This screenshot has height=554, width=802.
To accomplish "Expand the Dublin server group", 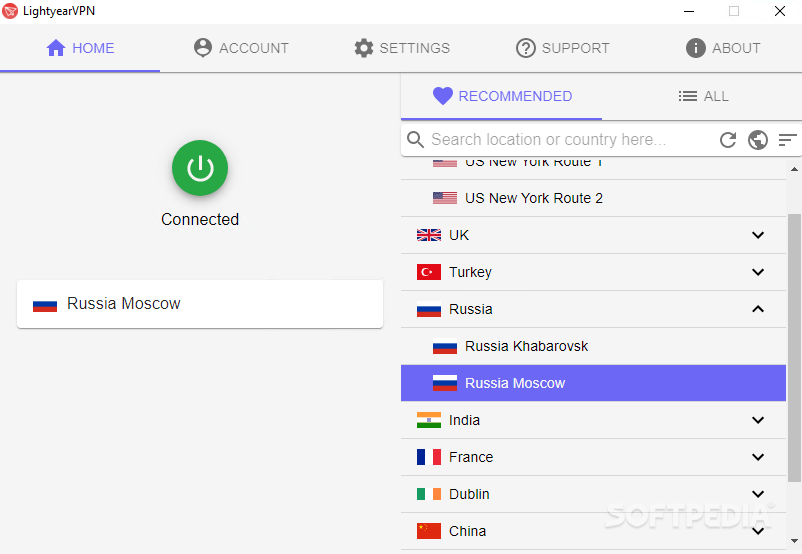I will coord(593,494).
